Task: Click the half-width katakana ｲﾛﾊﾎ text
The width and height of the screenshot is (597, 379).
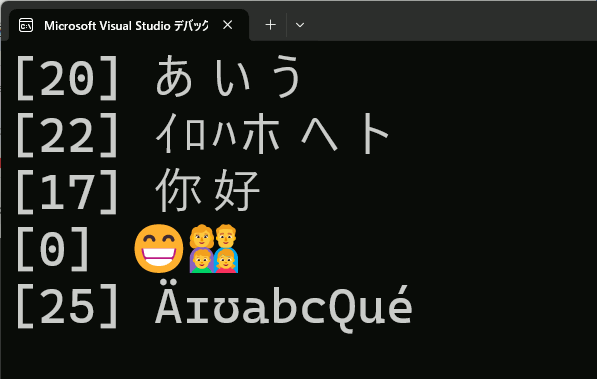Action: tap(218, 133)
